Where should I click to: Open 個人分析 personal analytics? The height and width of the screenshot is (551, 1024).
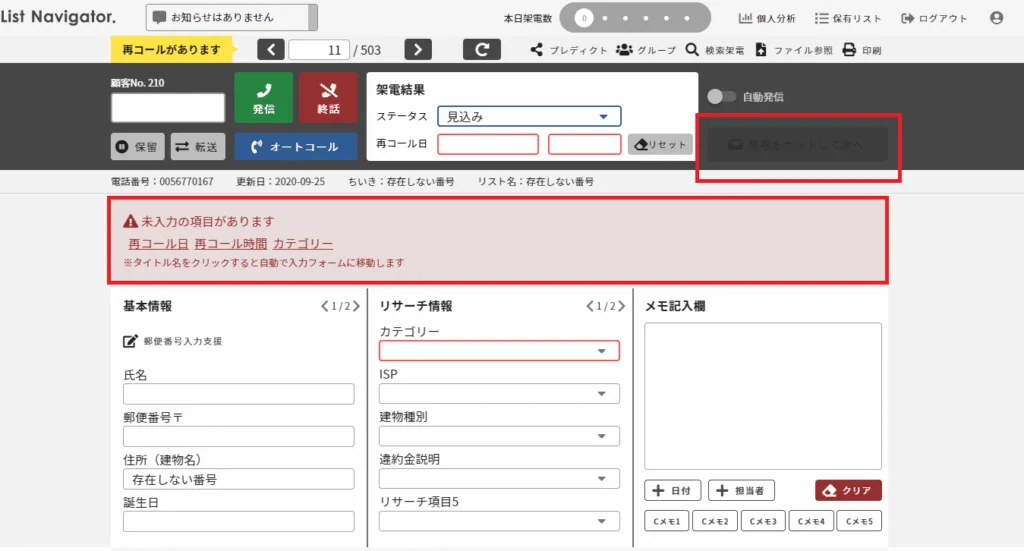767,18
